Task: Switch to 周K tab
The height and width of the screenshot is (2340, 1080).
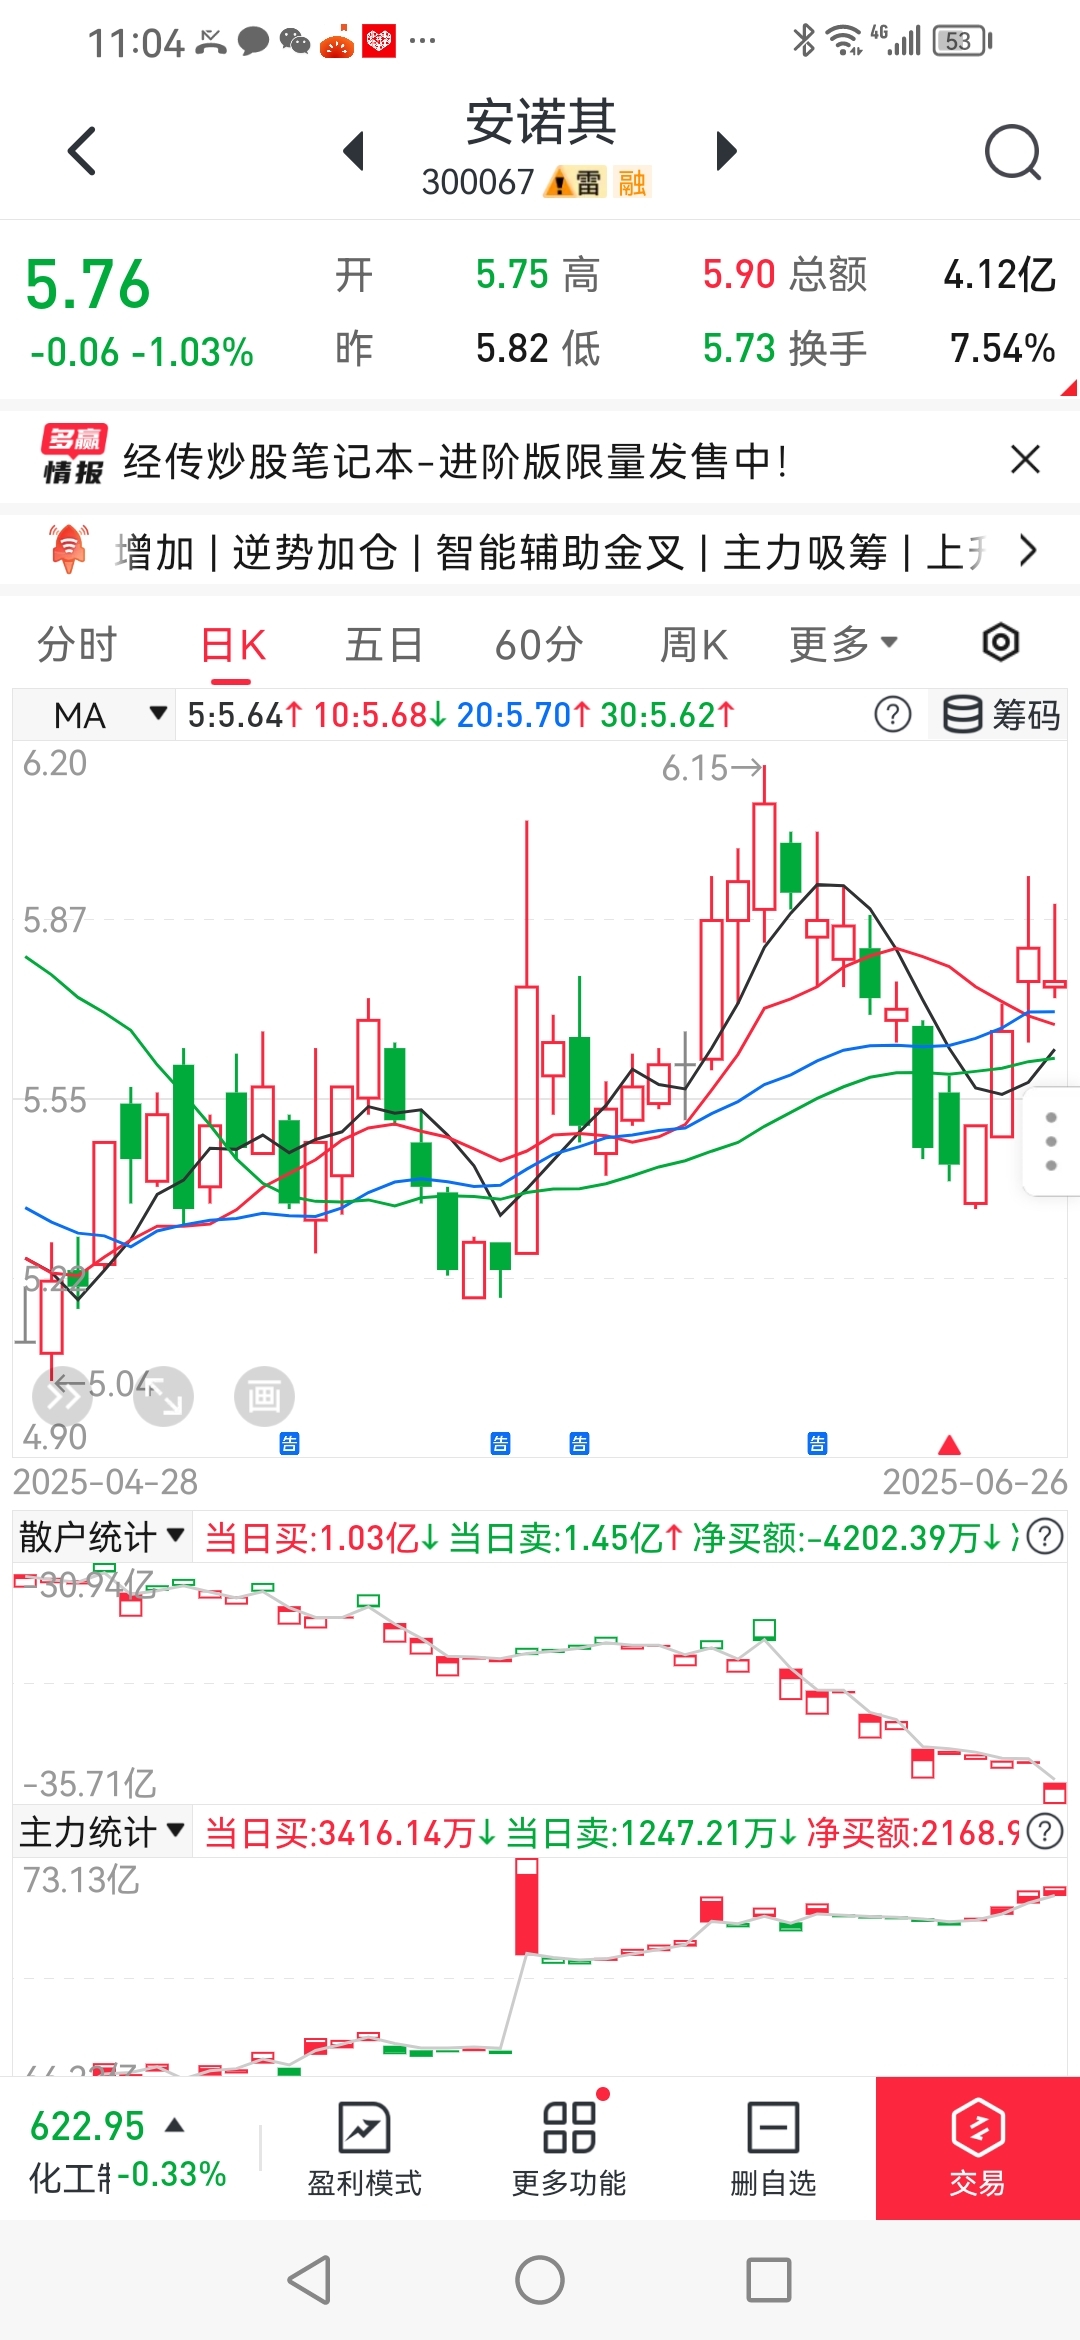Action: tap(693, 645)
